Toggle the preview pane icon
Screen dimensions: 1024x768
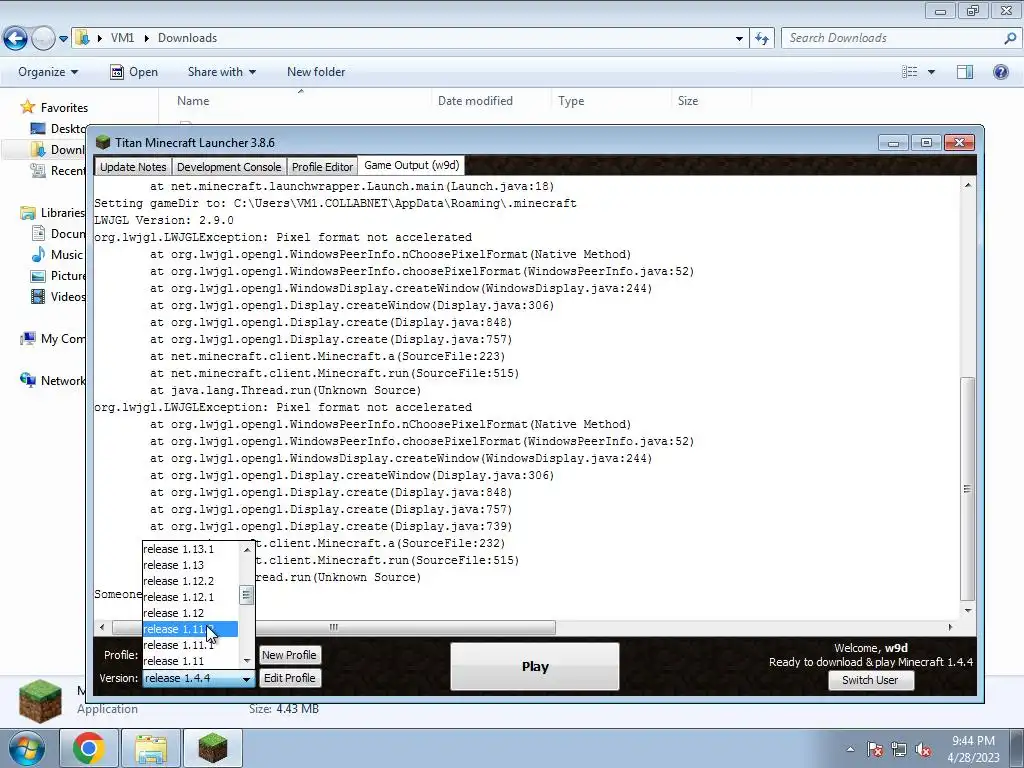point(965,72)
